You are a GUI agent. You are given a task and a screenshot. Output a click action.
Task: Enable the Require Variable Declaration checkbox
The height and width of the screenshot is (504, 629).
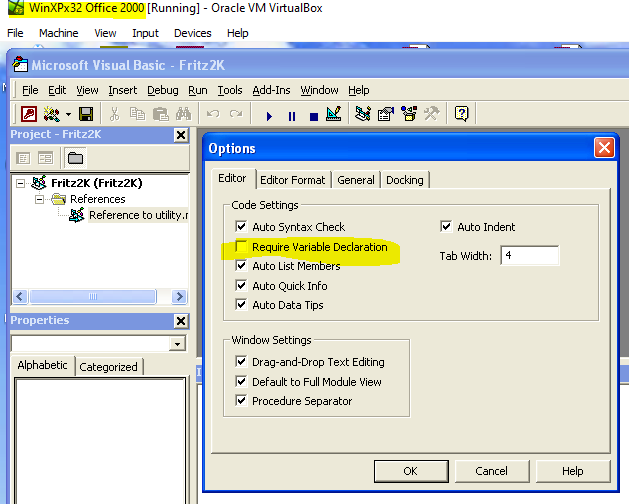click(x=241, y=246)
